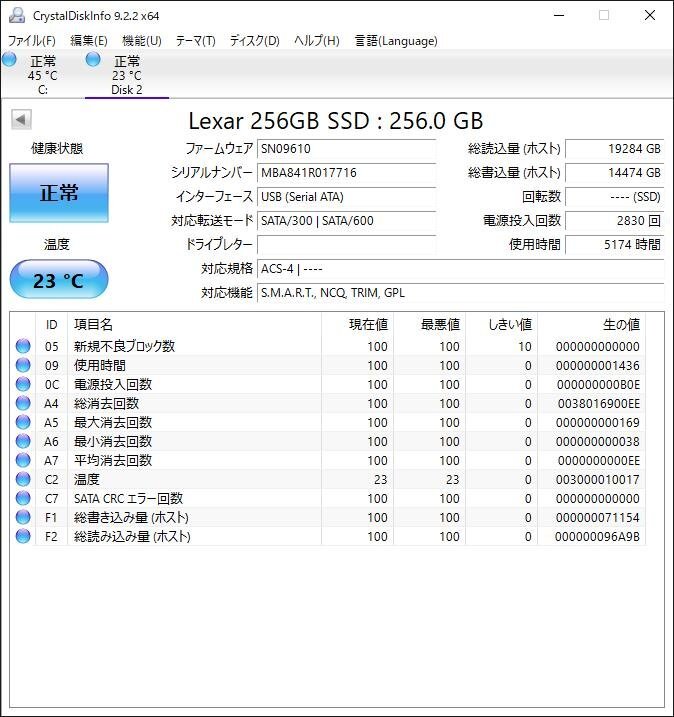
Task: Open the 機能(U) menu
Action: click(142, 41)
